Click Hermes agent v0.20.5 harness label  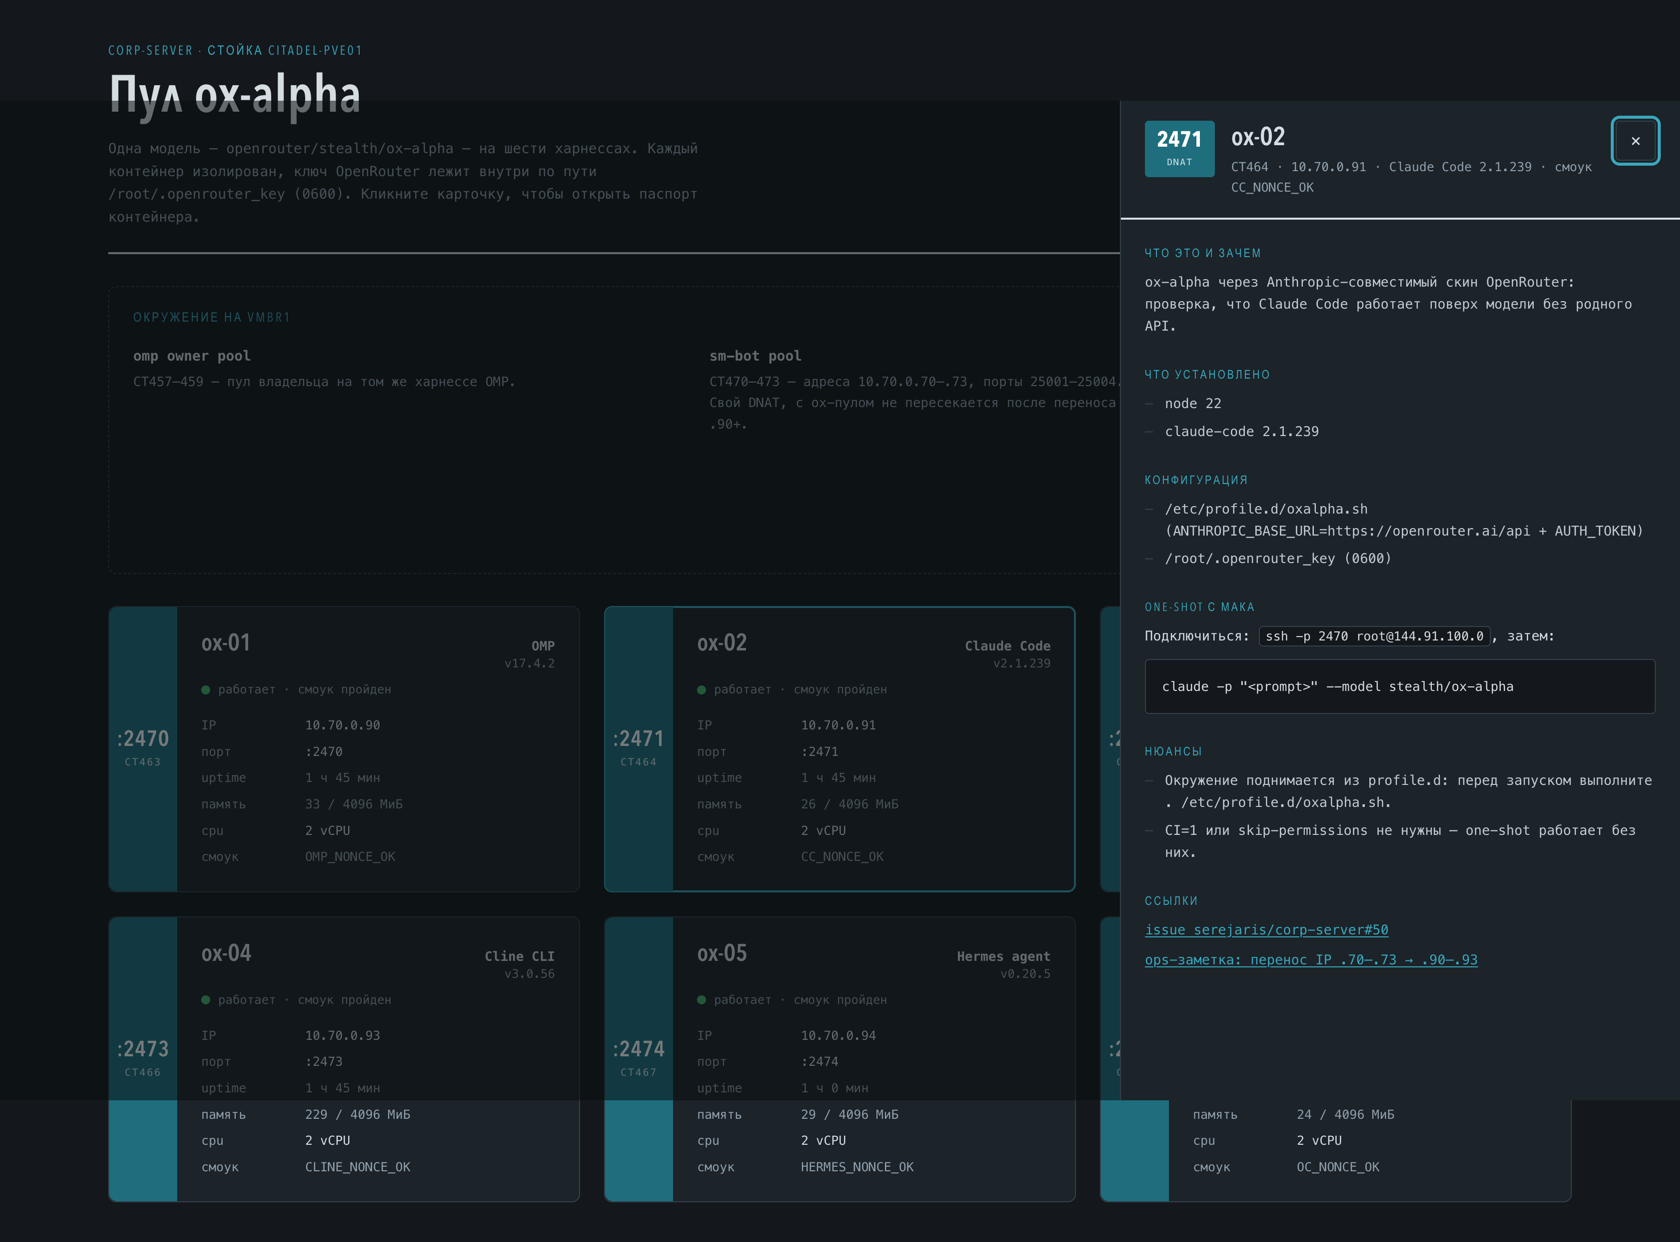tap(1004, 964)
